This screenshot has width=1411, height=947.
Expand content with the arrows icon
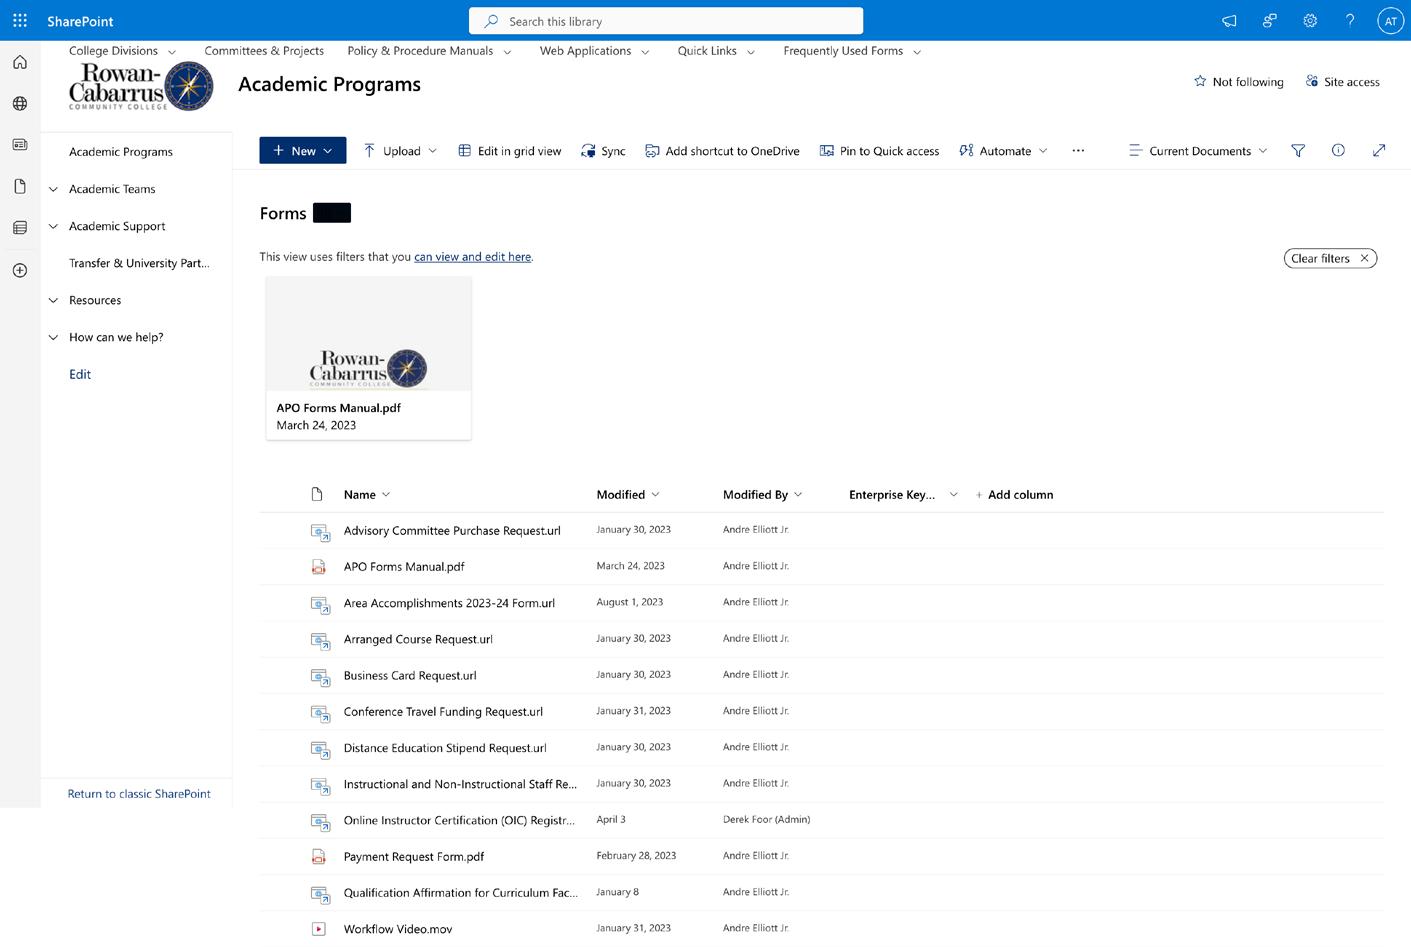click(x=1379, y=150)
